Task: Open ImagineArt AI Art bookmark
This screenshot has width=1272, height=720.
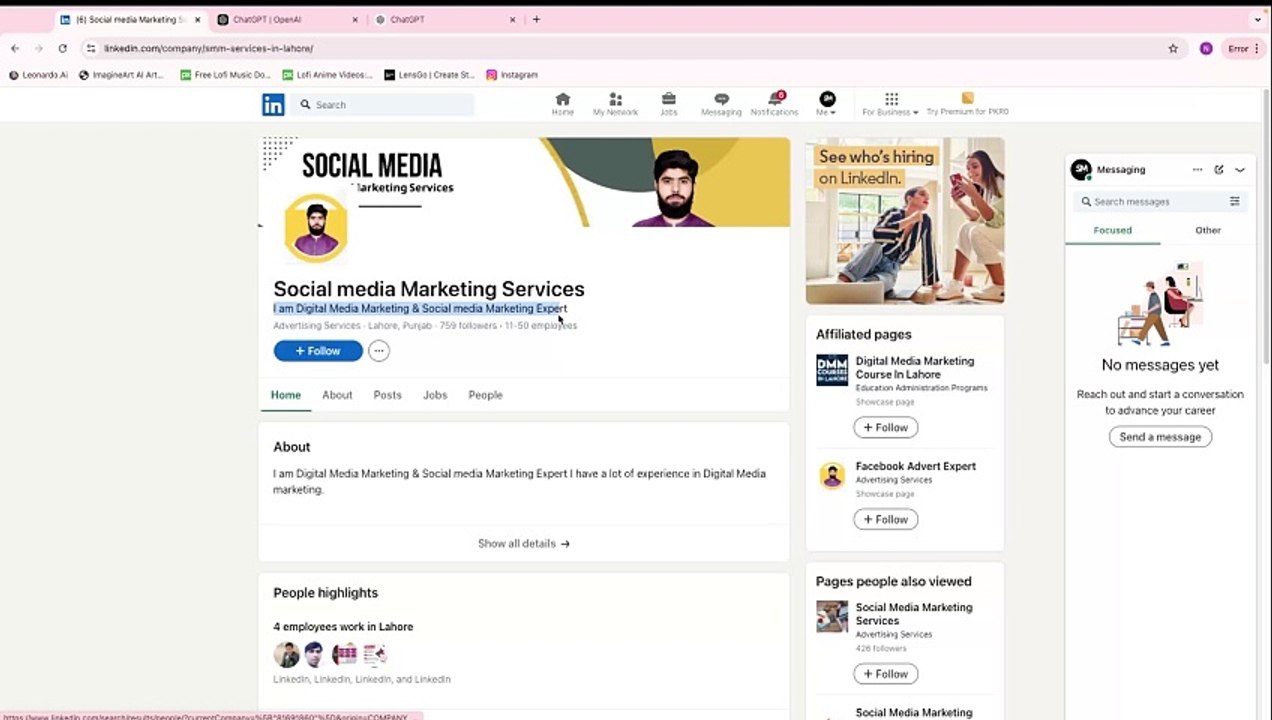Action: [122, 75]
